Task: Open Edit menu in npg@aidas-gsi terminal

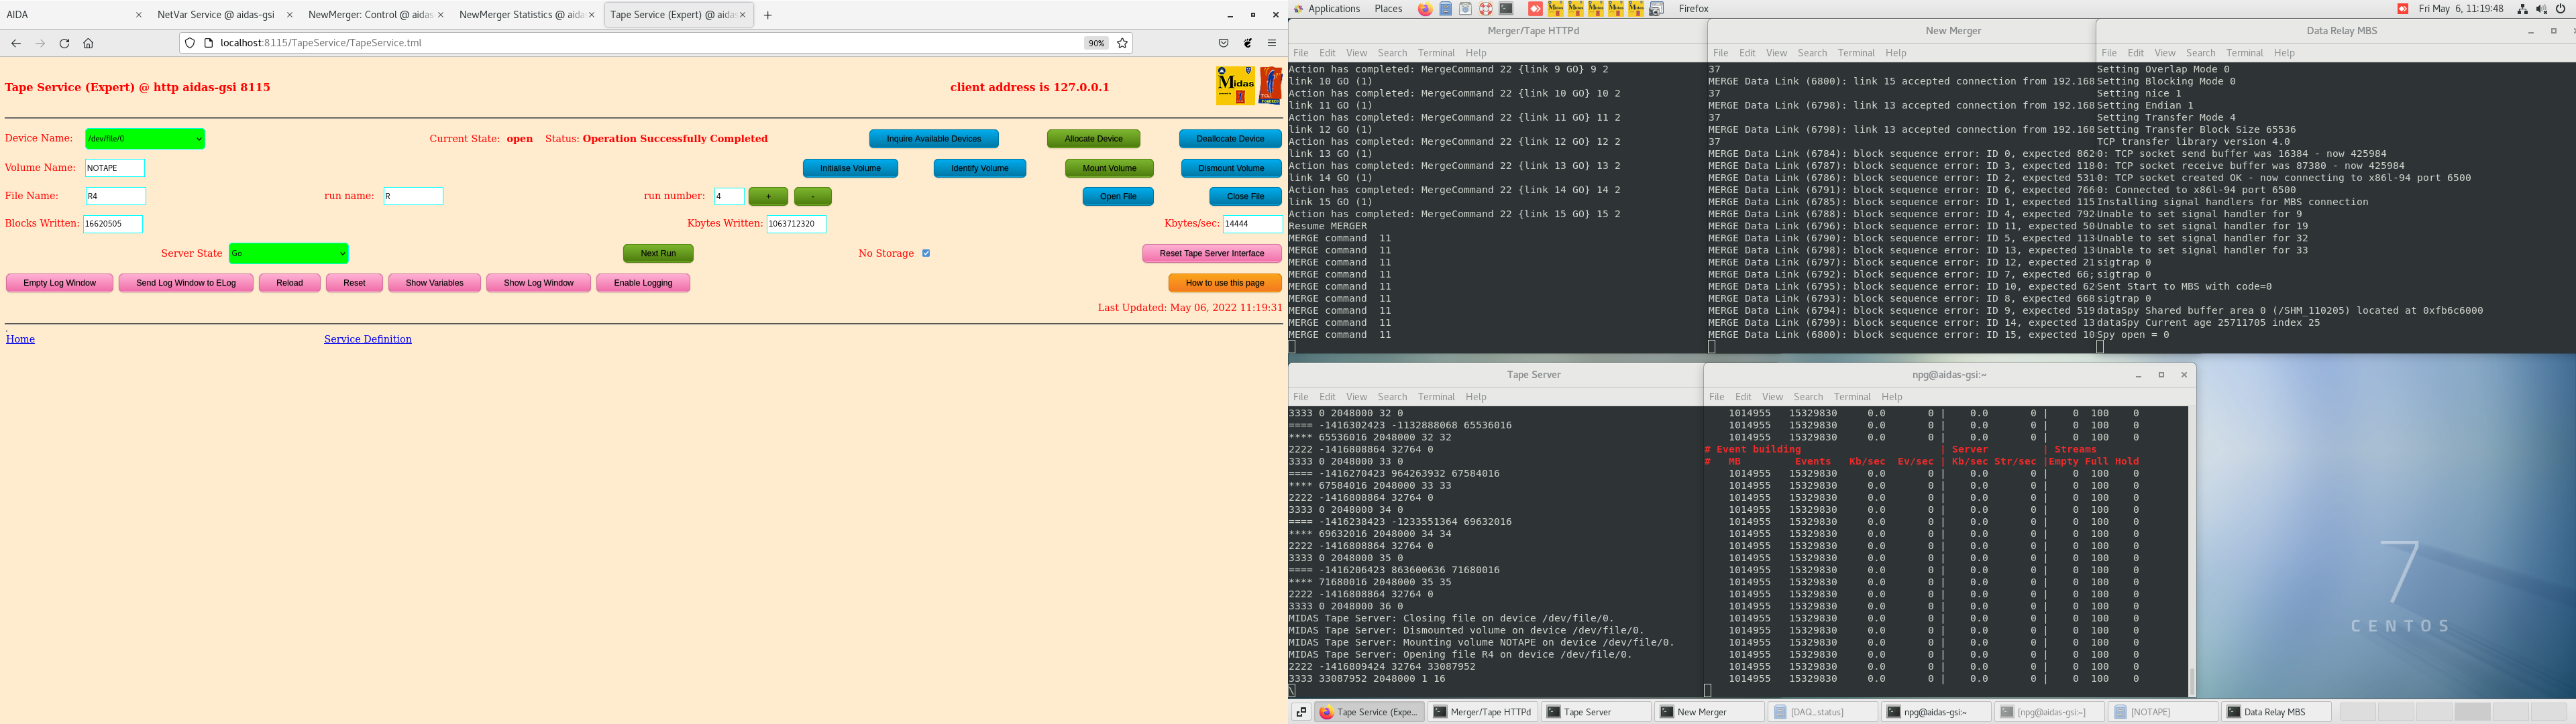Action: pyautogui.click(x=1743, y=397)
